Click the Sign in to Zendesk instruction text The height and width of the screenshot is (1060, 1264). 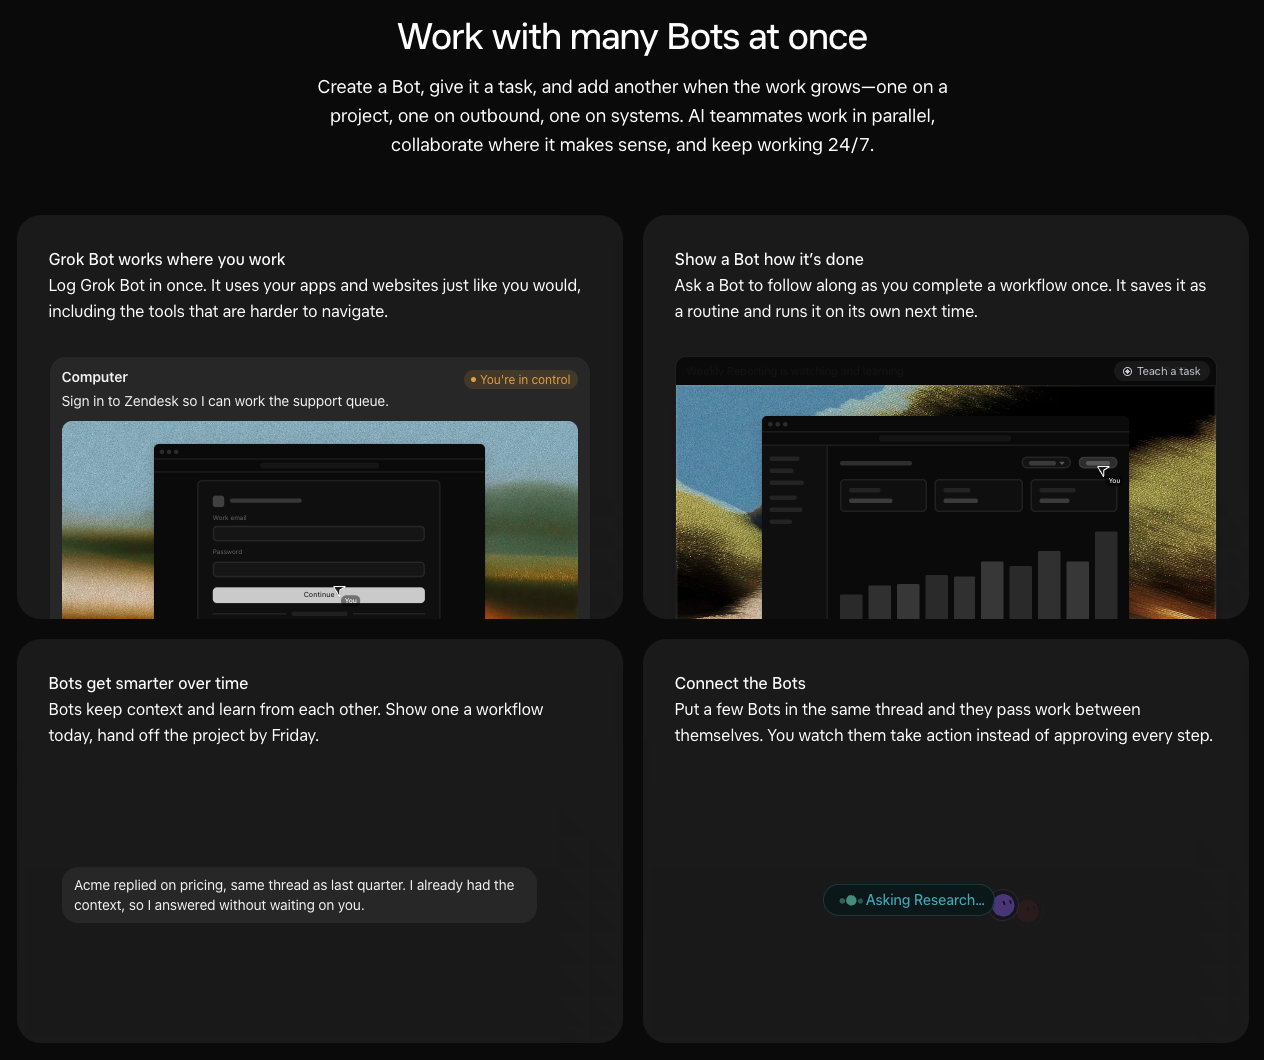coord(225,401)
